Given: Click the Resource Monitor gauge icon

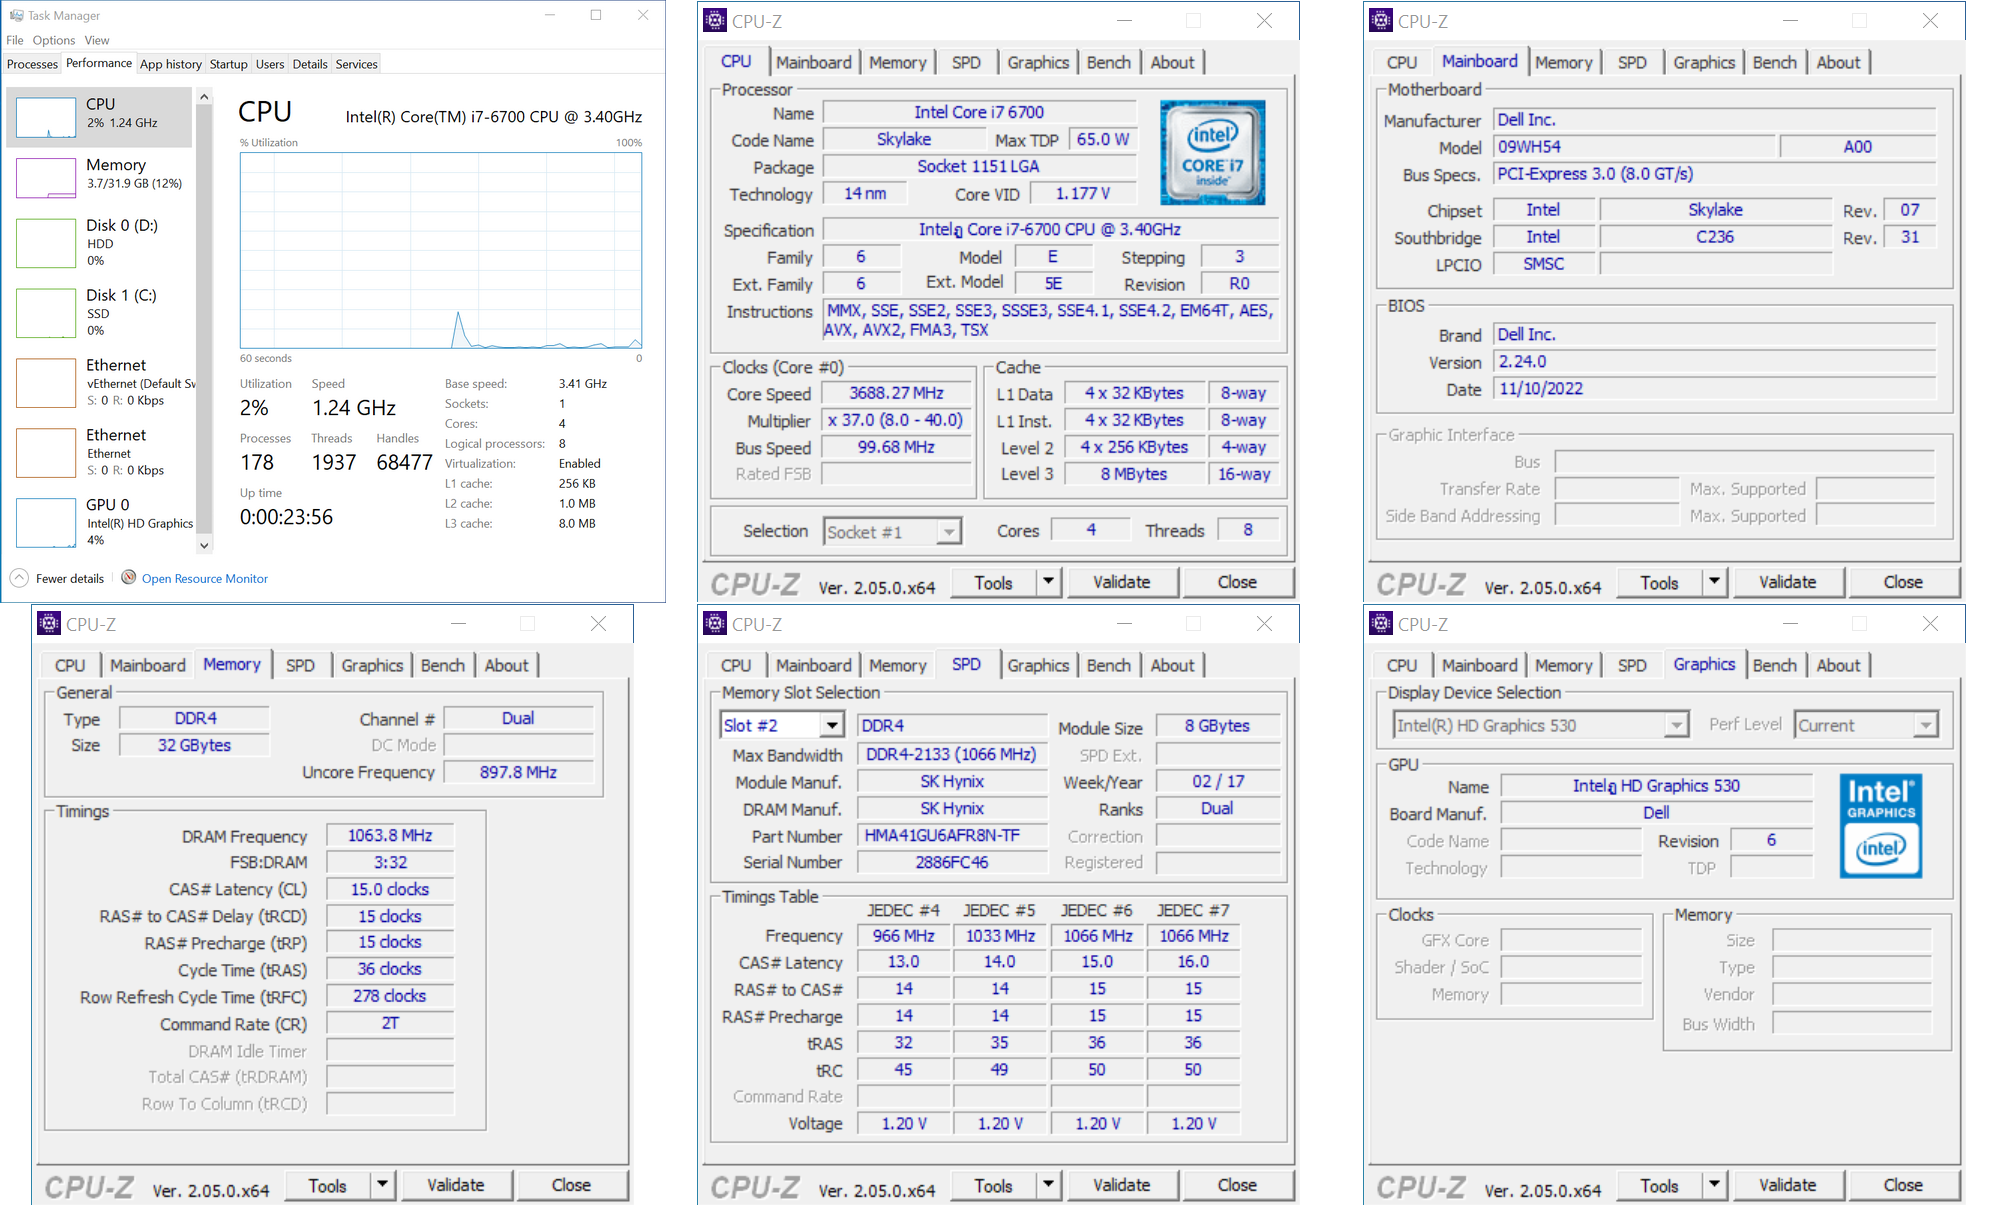Looking at the screenshot, I should pos(128,577).
